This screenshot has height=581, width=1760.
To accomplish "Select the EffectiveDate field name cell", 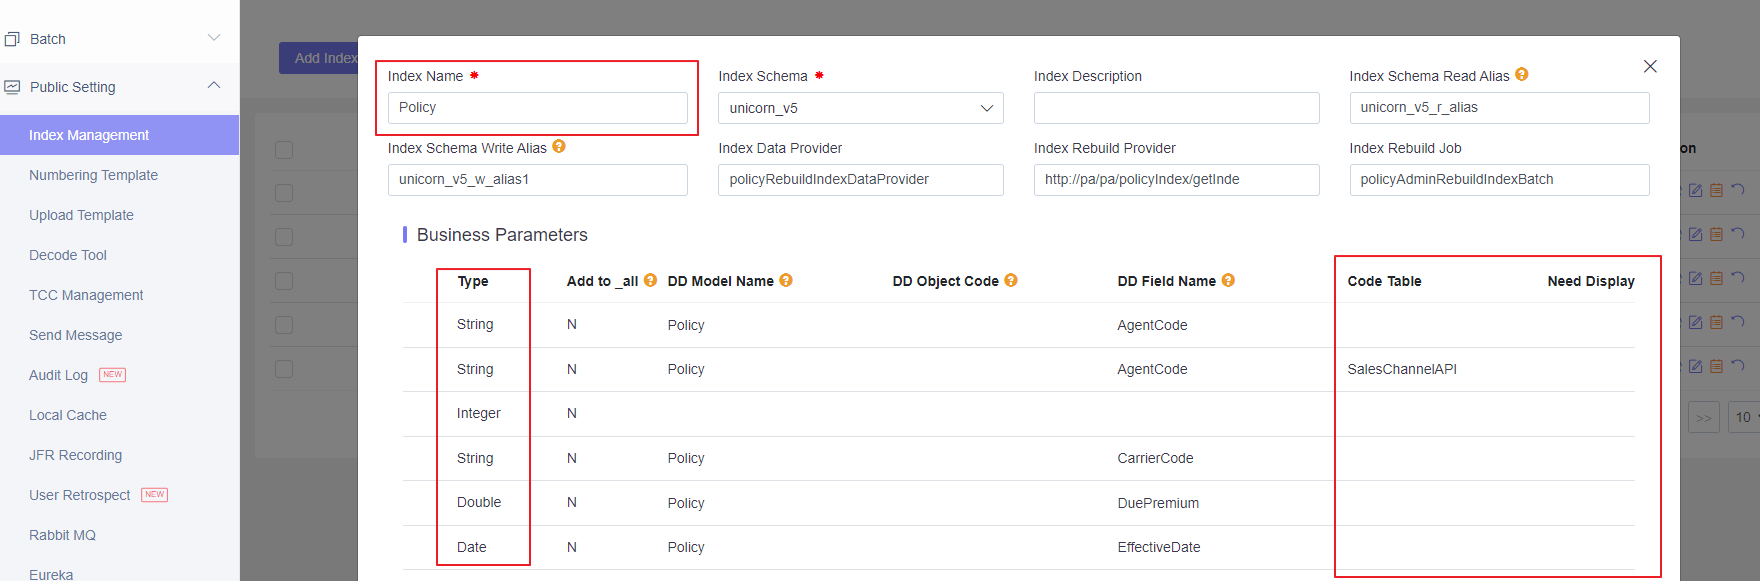I will point(1159,547).
